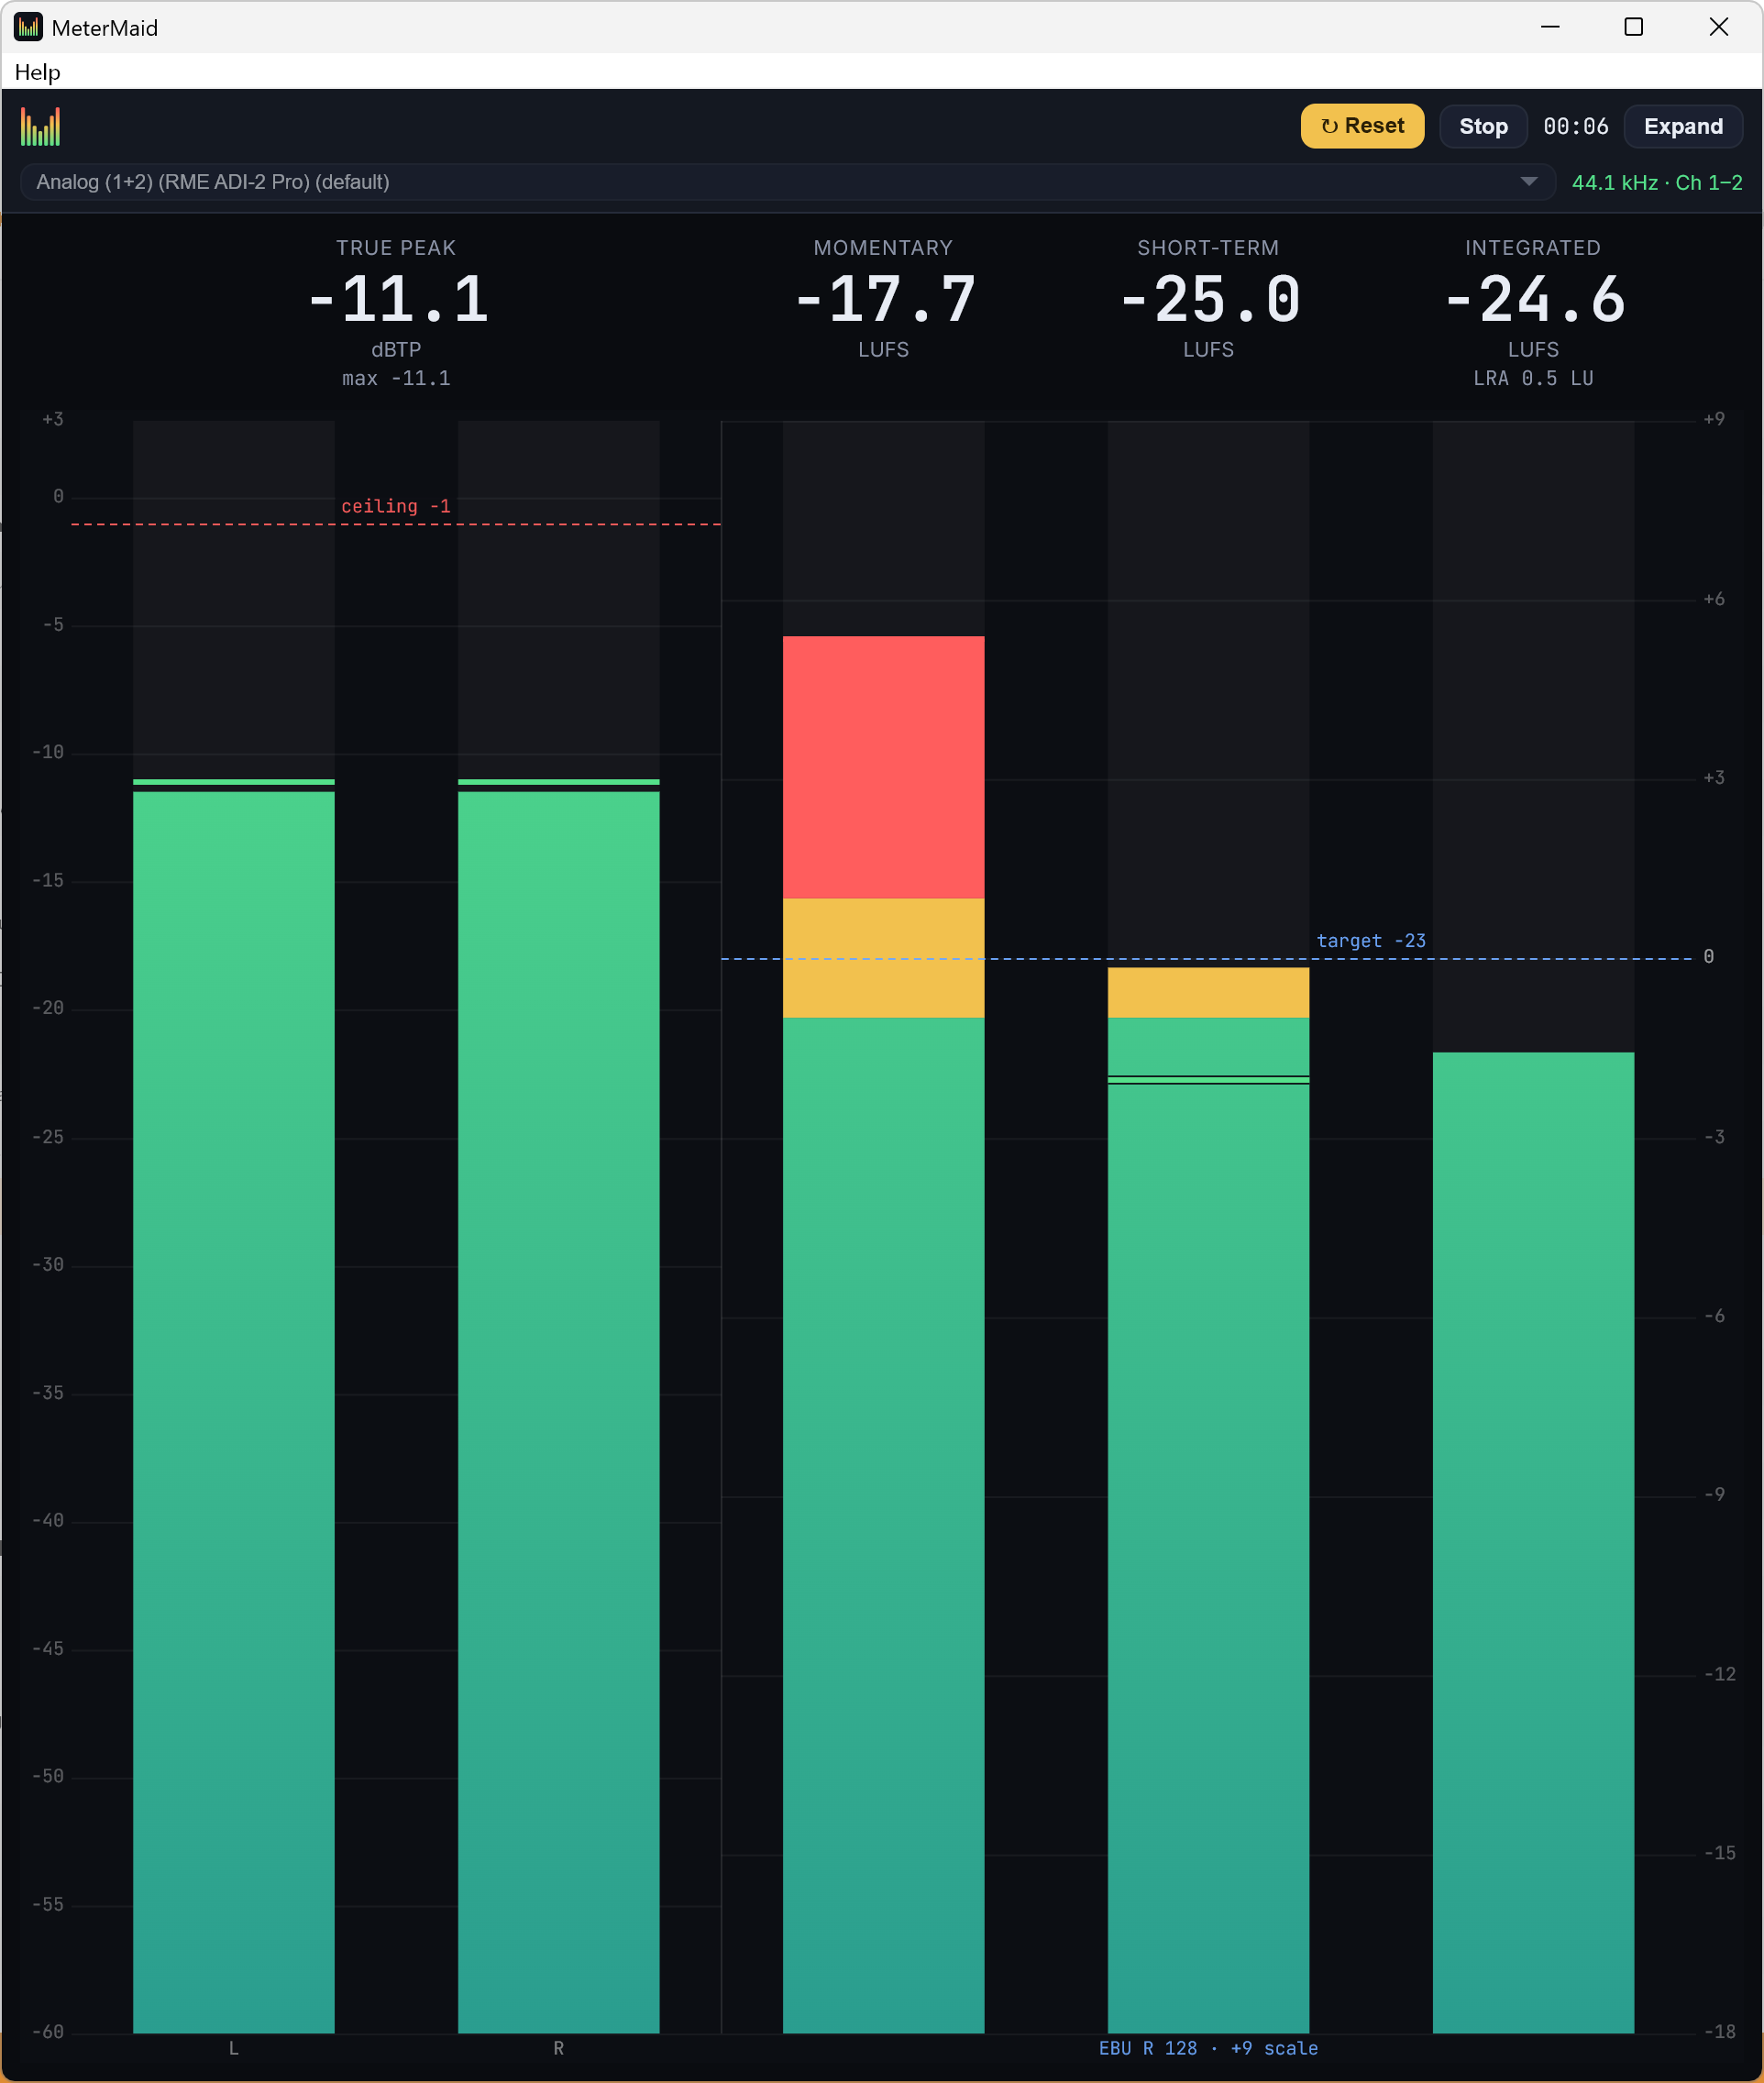Click the right channel R peak bar
Viewport: 1764px width, 2083px height.
coord(559,1410)
